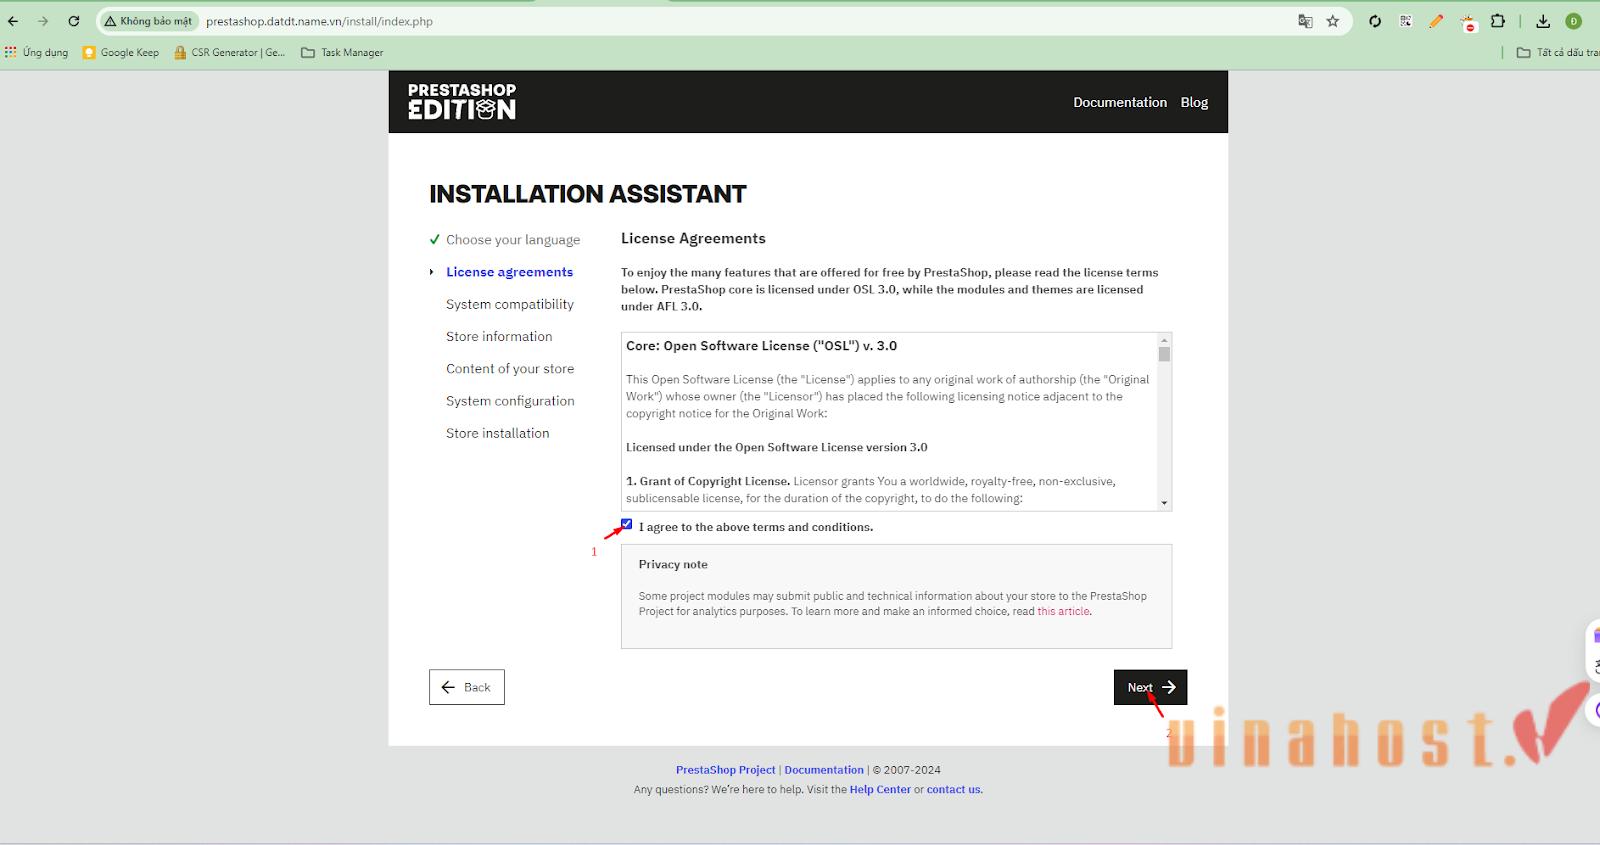Open the extension icon with the red stop badge

(1468, 22)
